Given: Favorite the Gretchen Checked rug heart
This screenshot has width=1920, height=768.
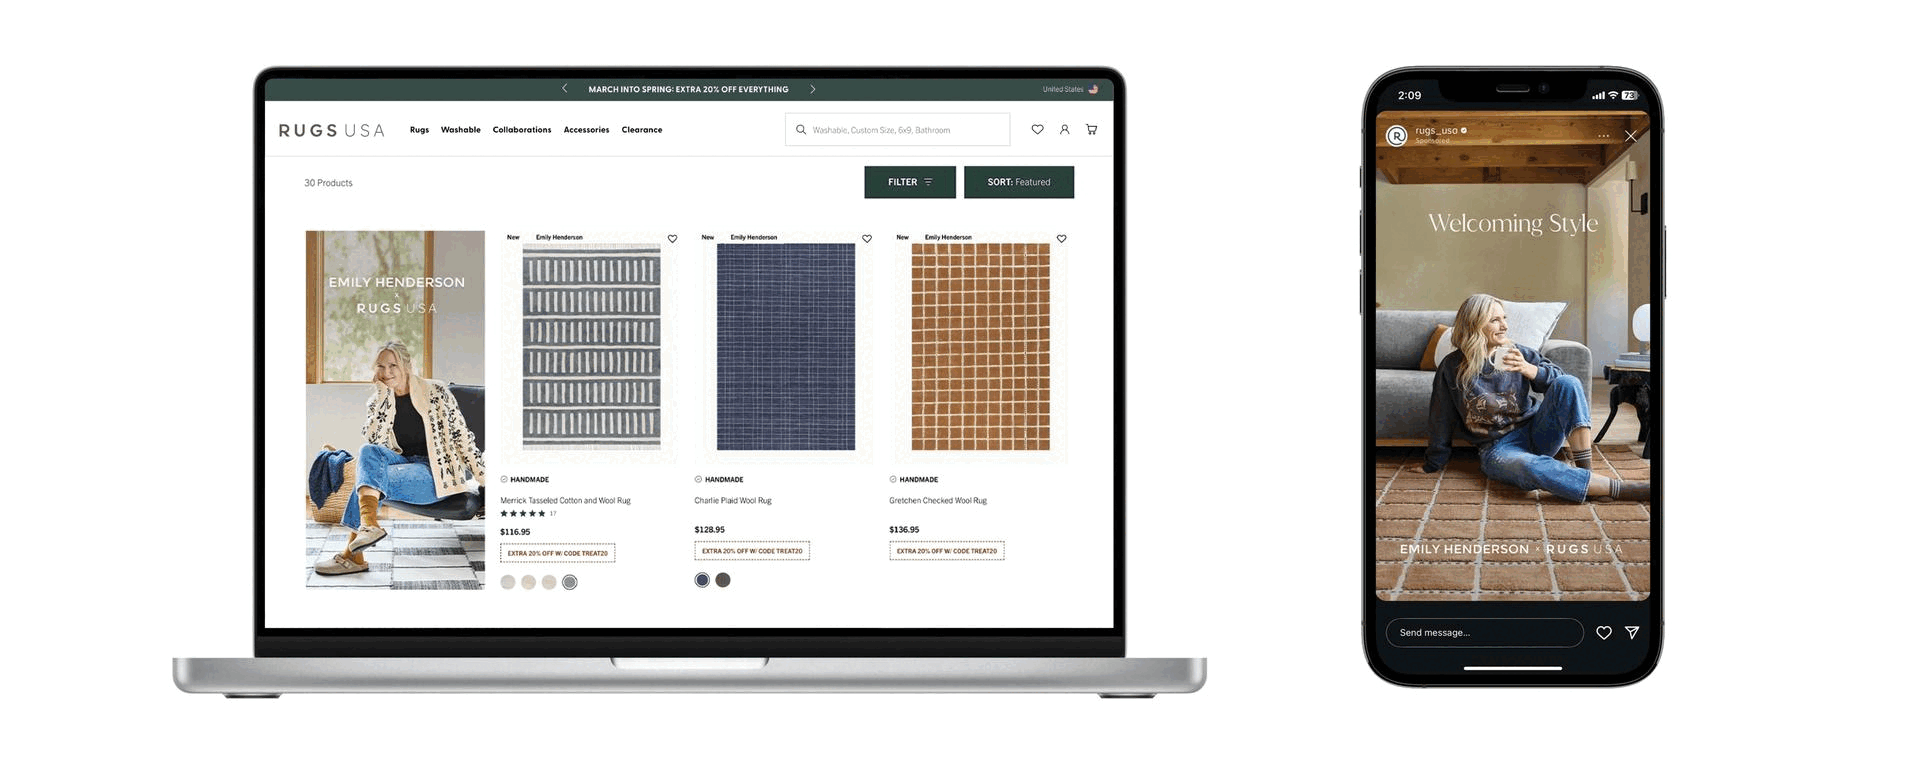Looking at the screenshot, I should (1062, 239).
